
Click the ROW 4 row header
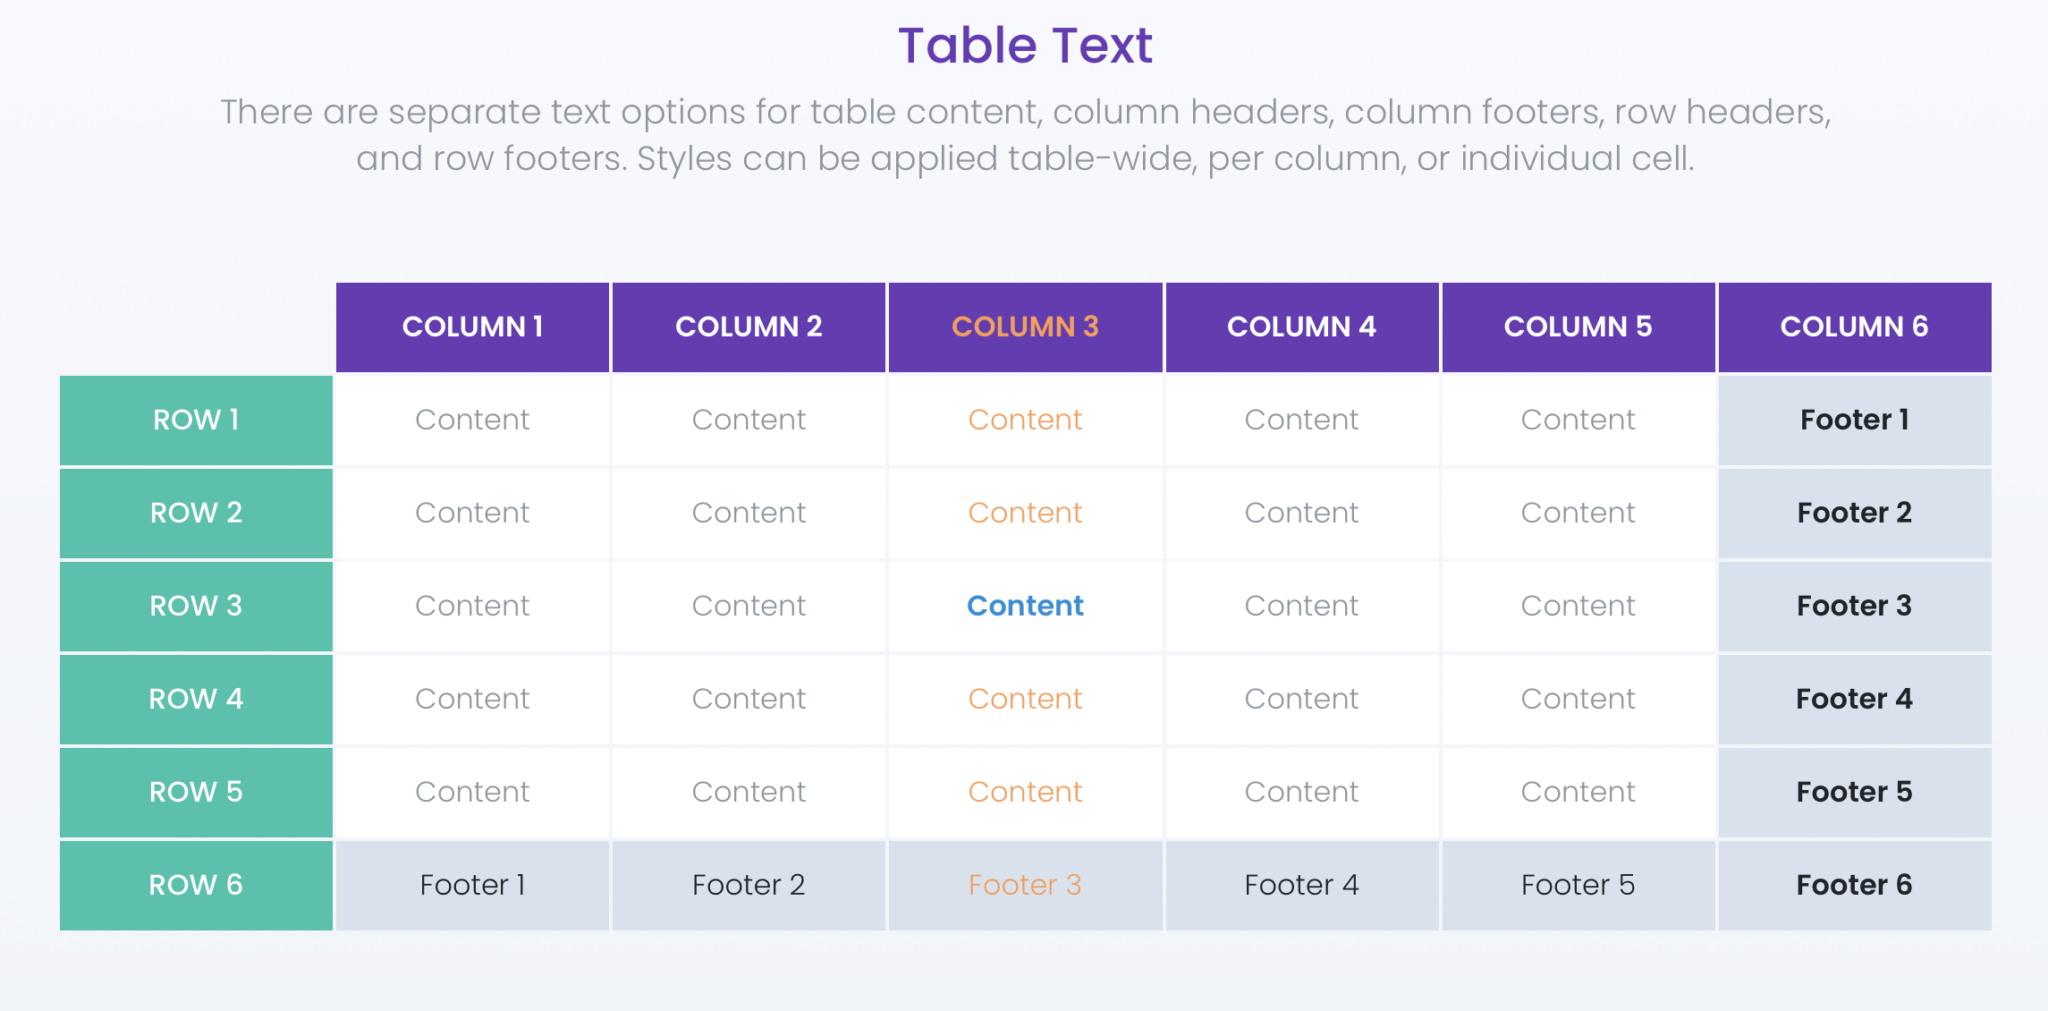point(196,699)
